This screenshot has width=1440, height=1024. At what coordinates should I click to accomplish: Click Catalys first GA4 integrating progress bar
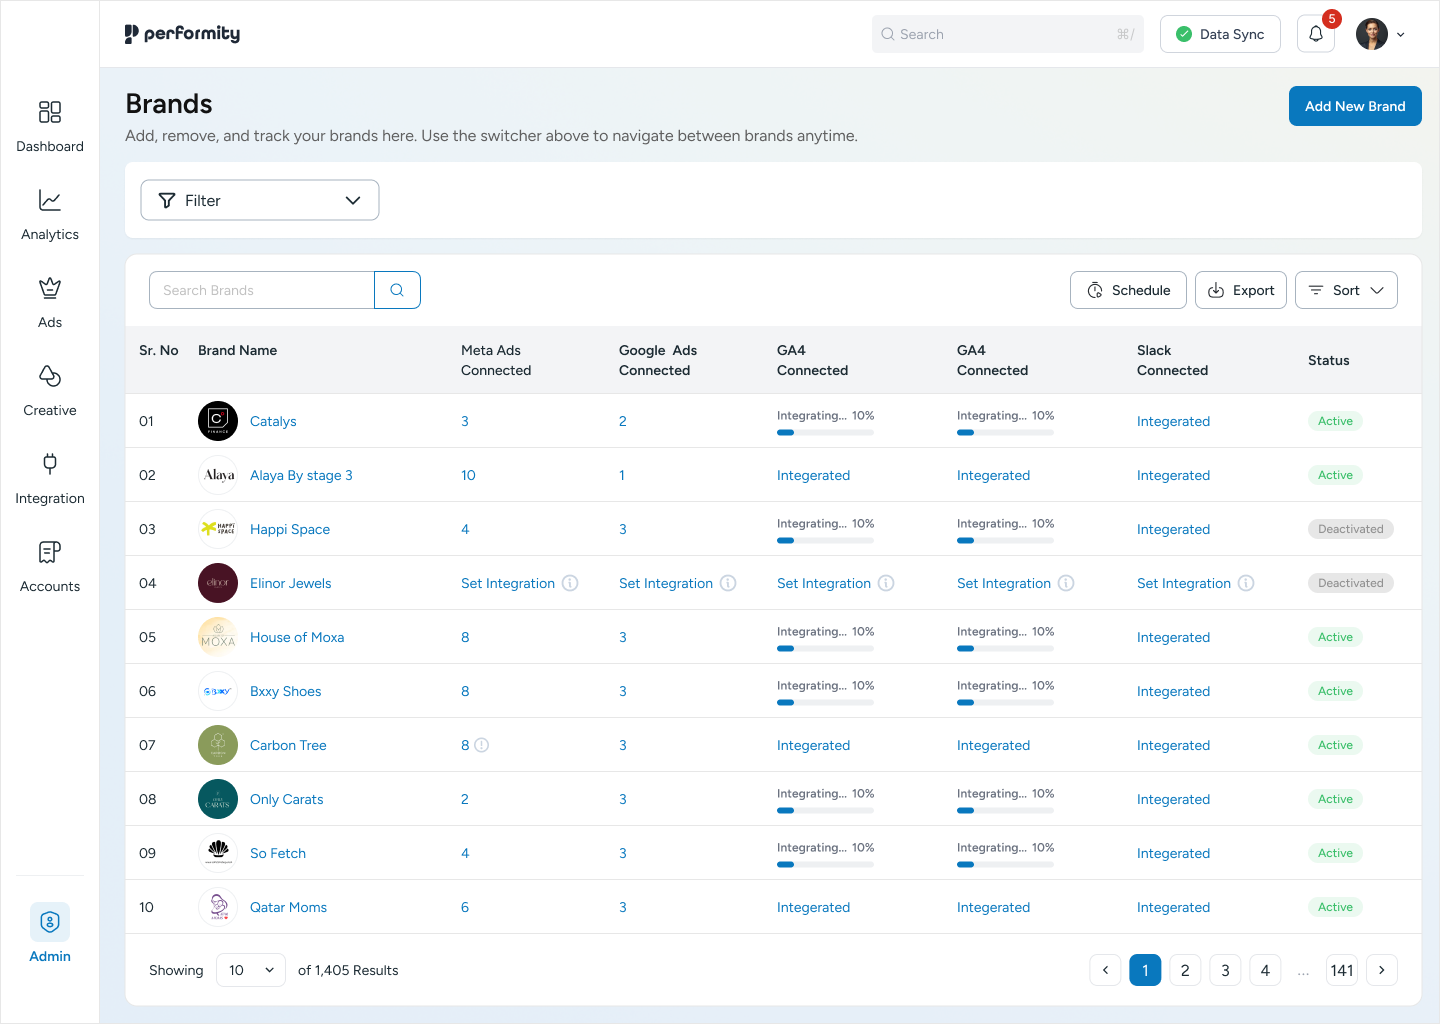pos(825,433)
